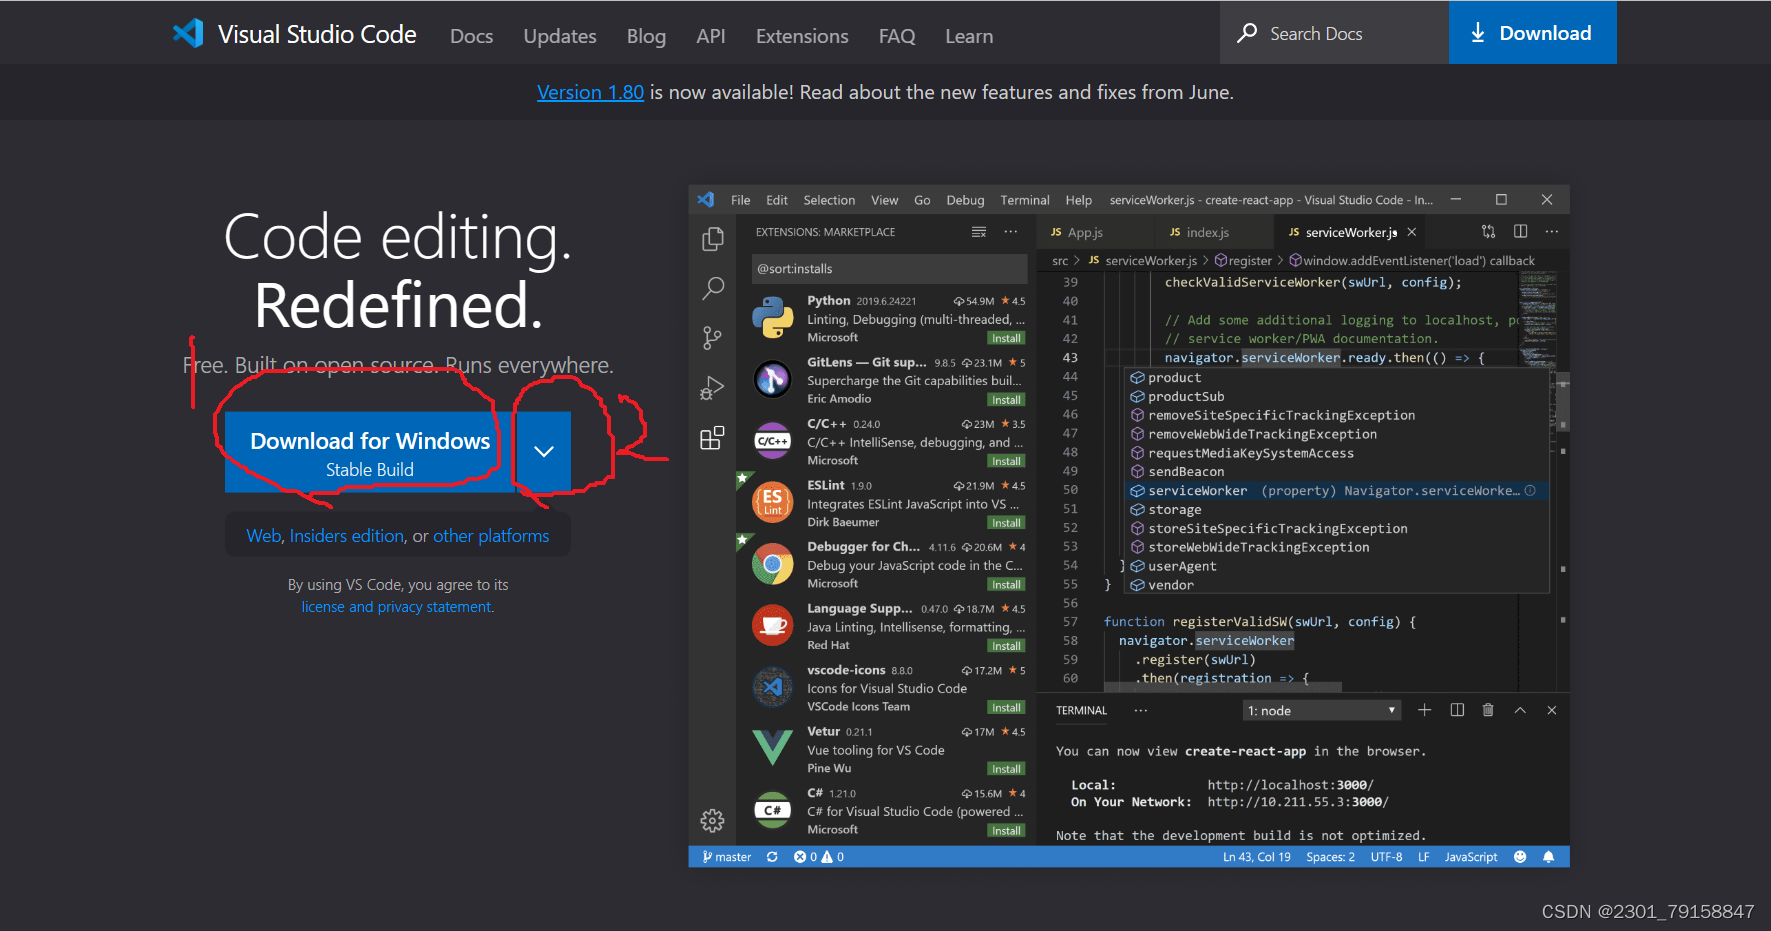
Task: Open Source Control icon in activity bar
Action: coord(713,338)
